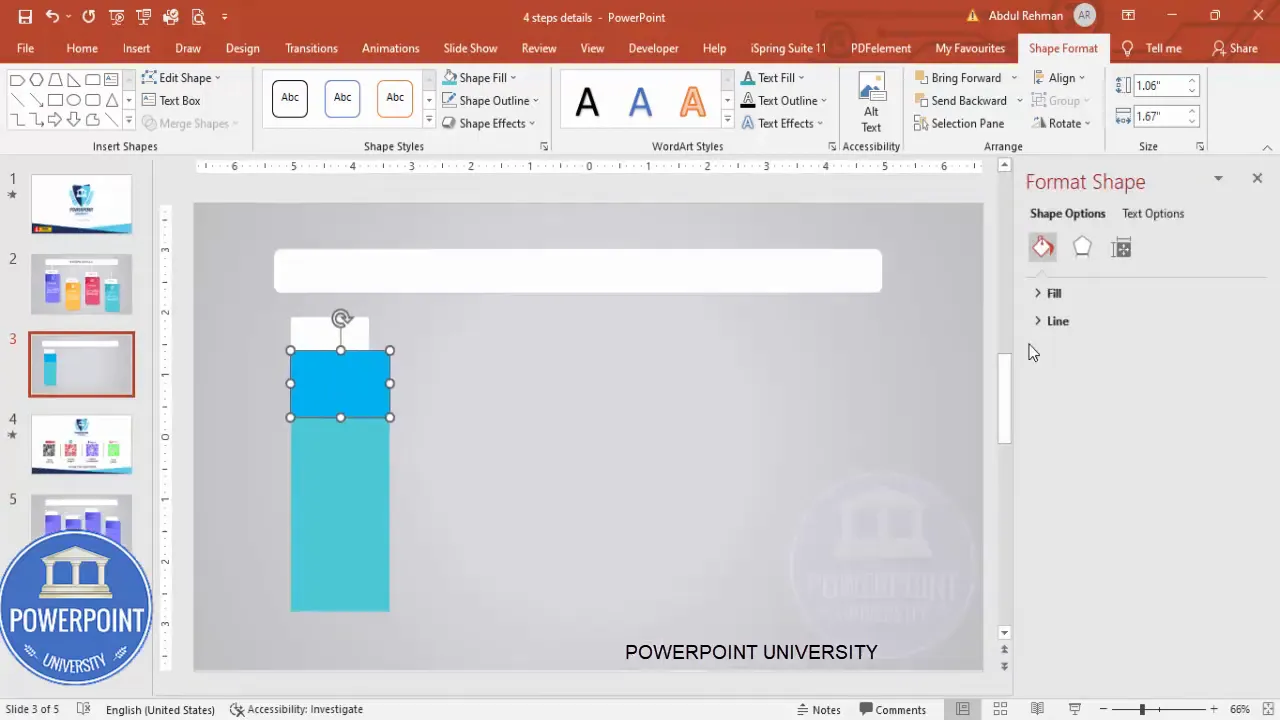Open Shape Styles dialog launcher
Screen dimensions: 1280x720
[544, 147]
